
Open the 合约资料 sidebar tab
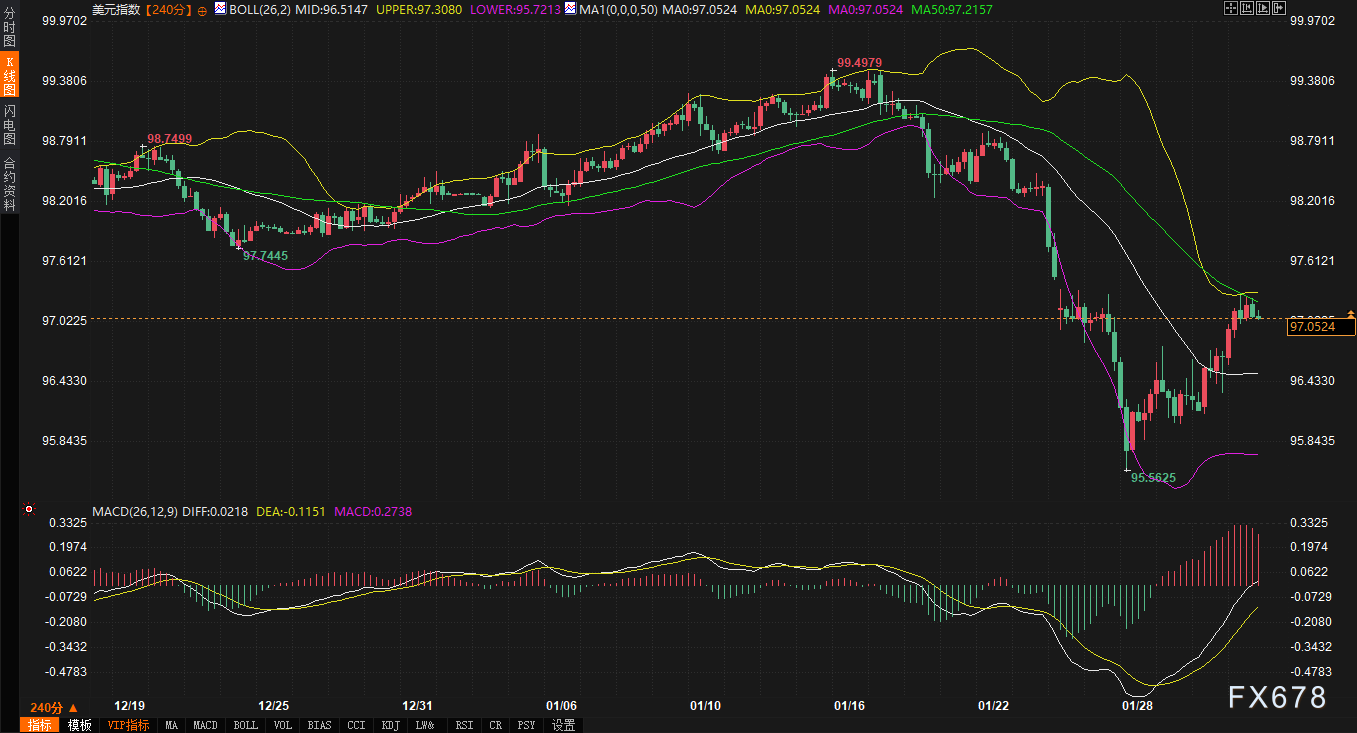(x=9, y=182)
